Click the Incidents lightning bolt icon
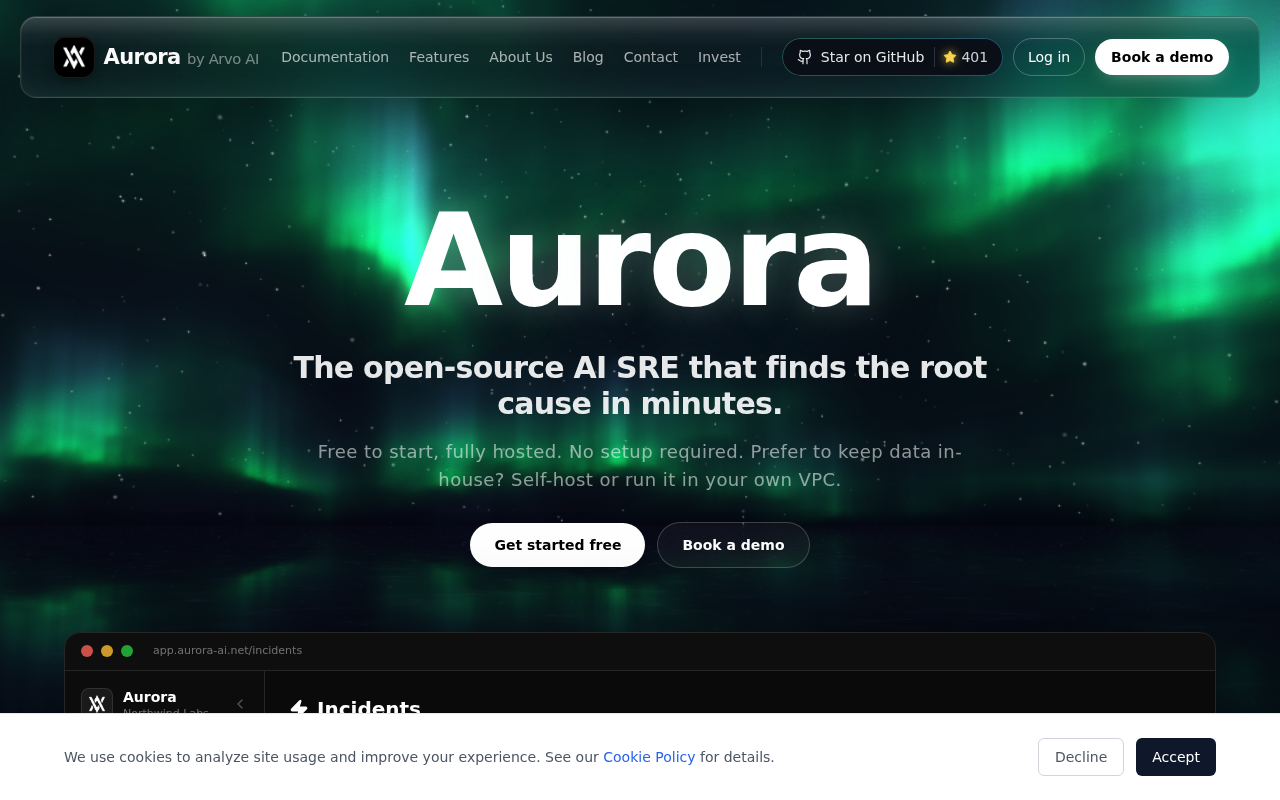This screenshot has height=800, width=1280. tap(299, 708)
